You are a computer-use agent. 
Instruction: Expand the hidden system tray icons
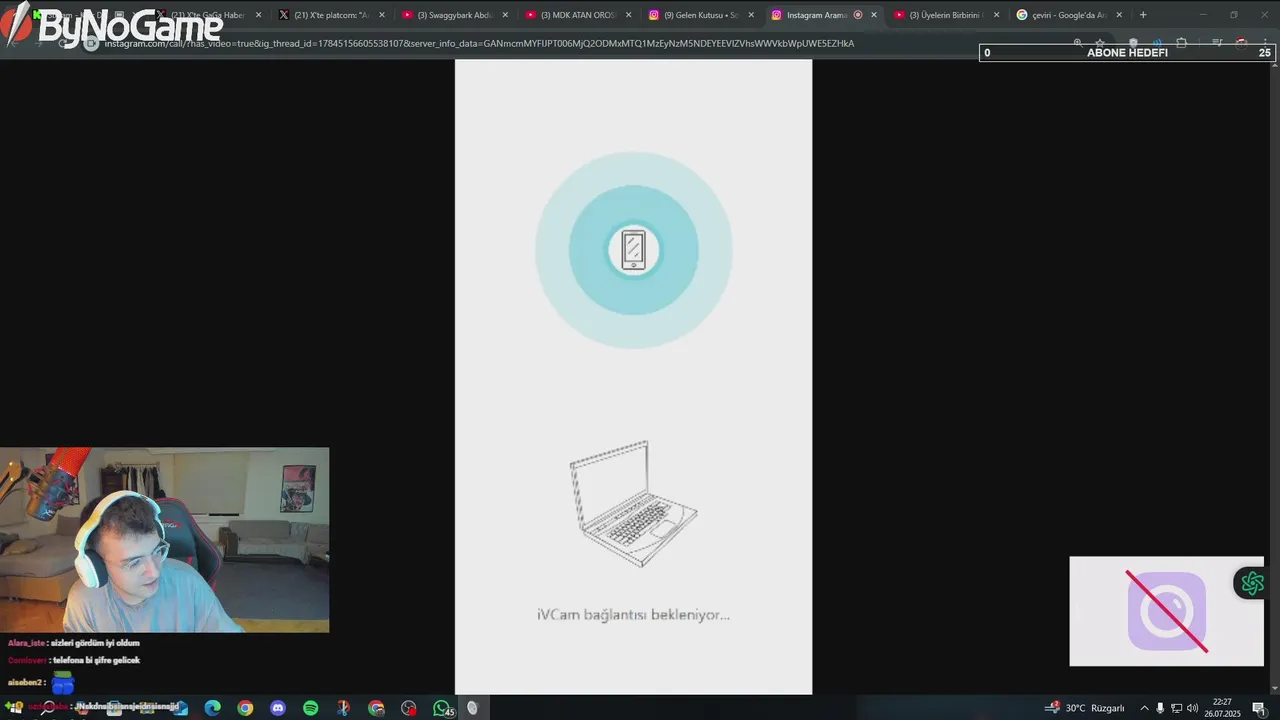[x=1144, y=708]
